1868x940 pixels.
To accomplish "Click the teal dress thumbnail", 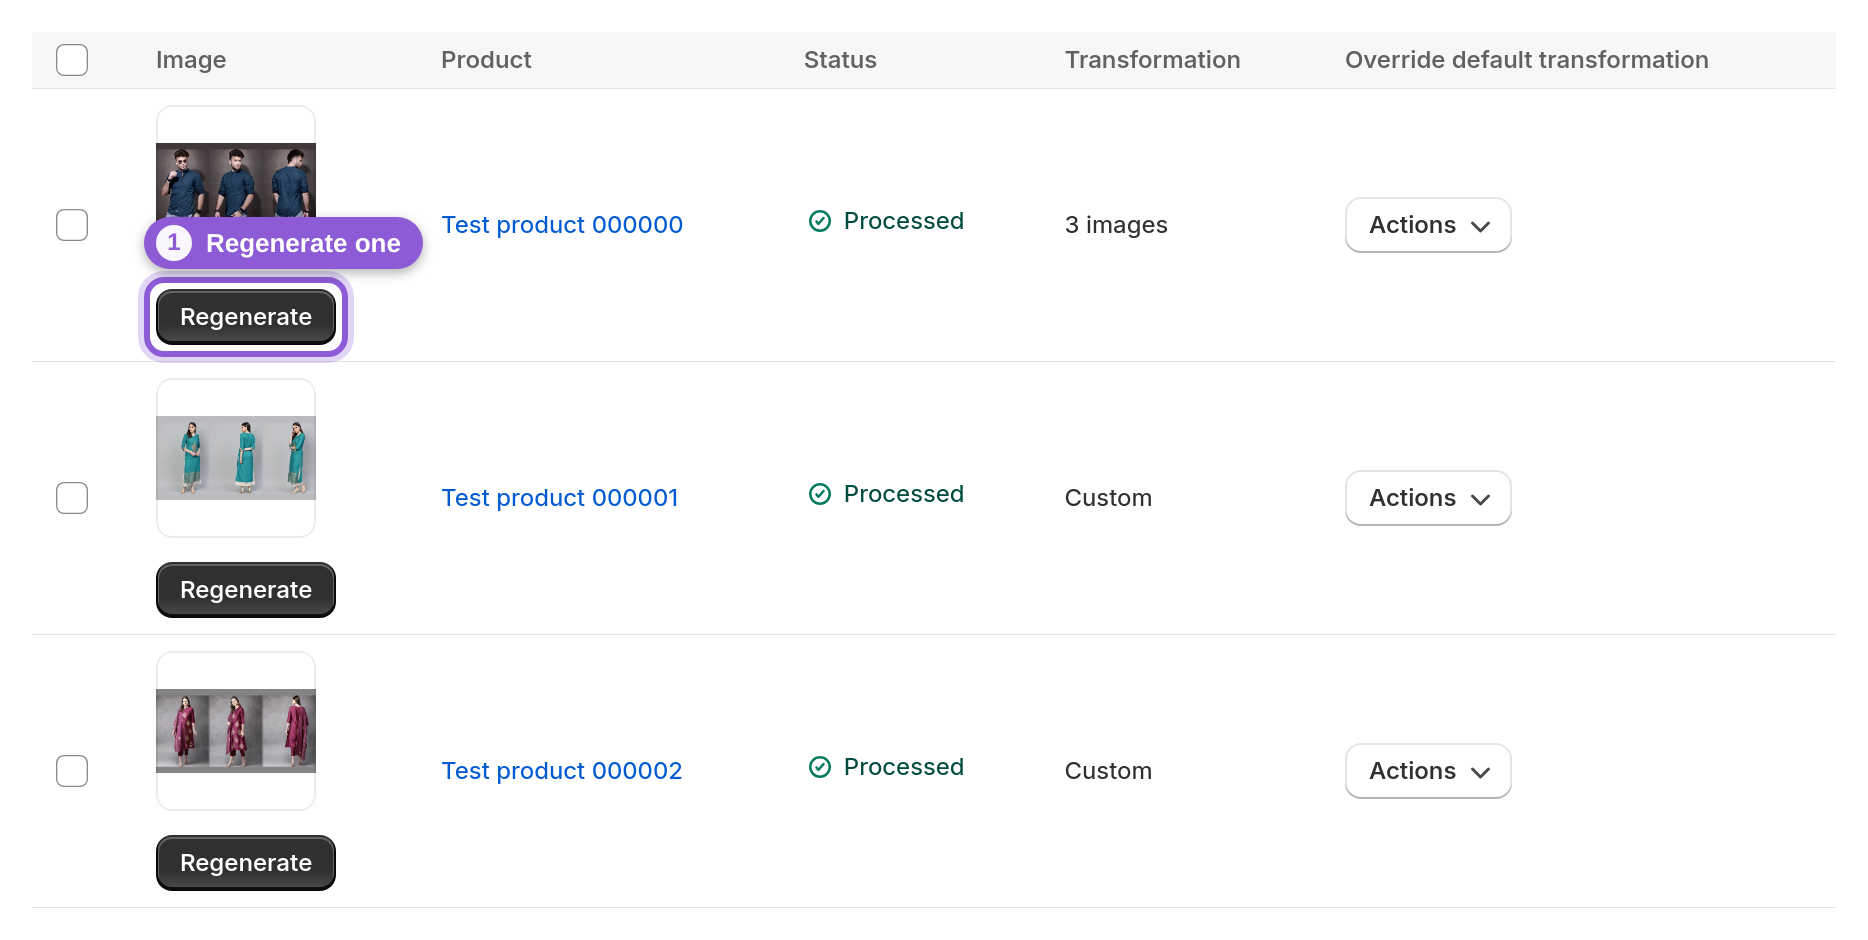I will [x=236, y=458].
